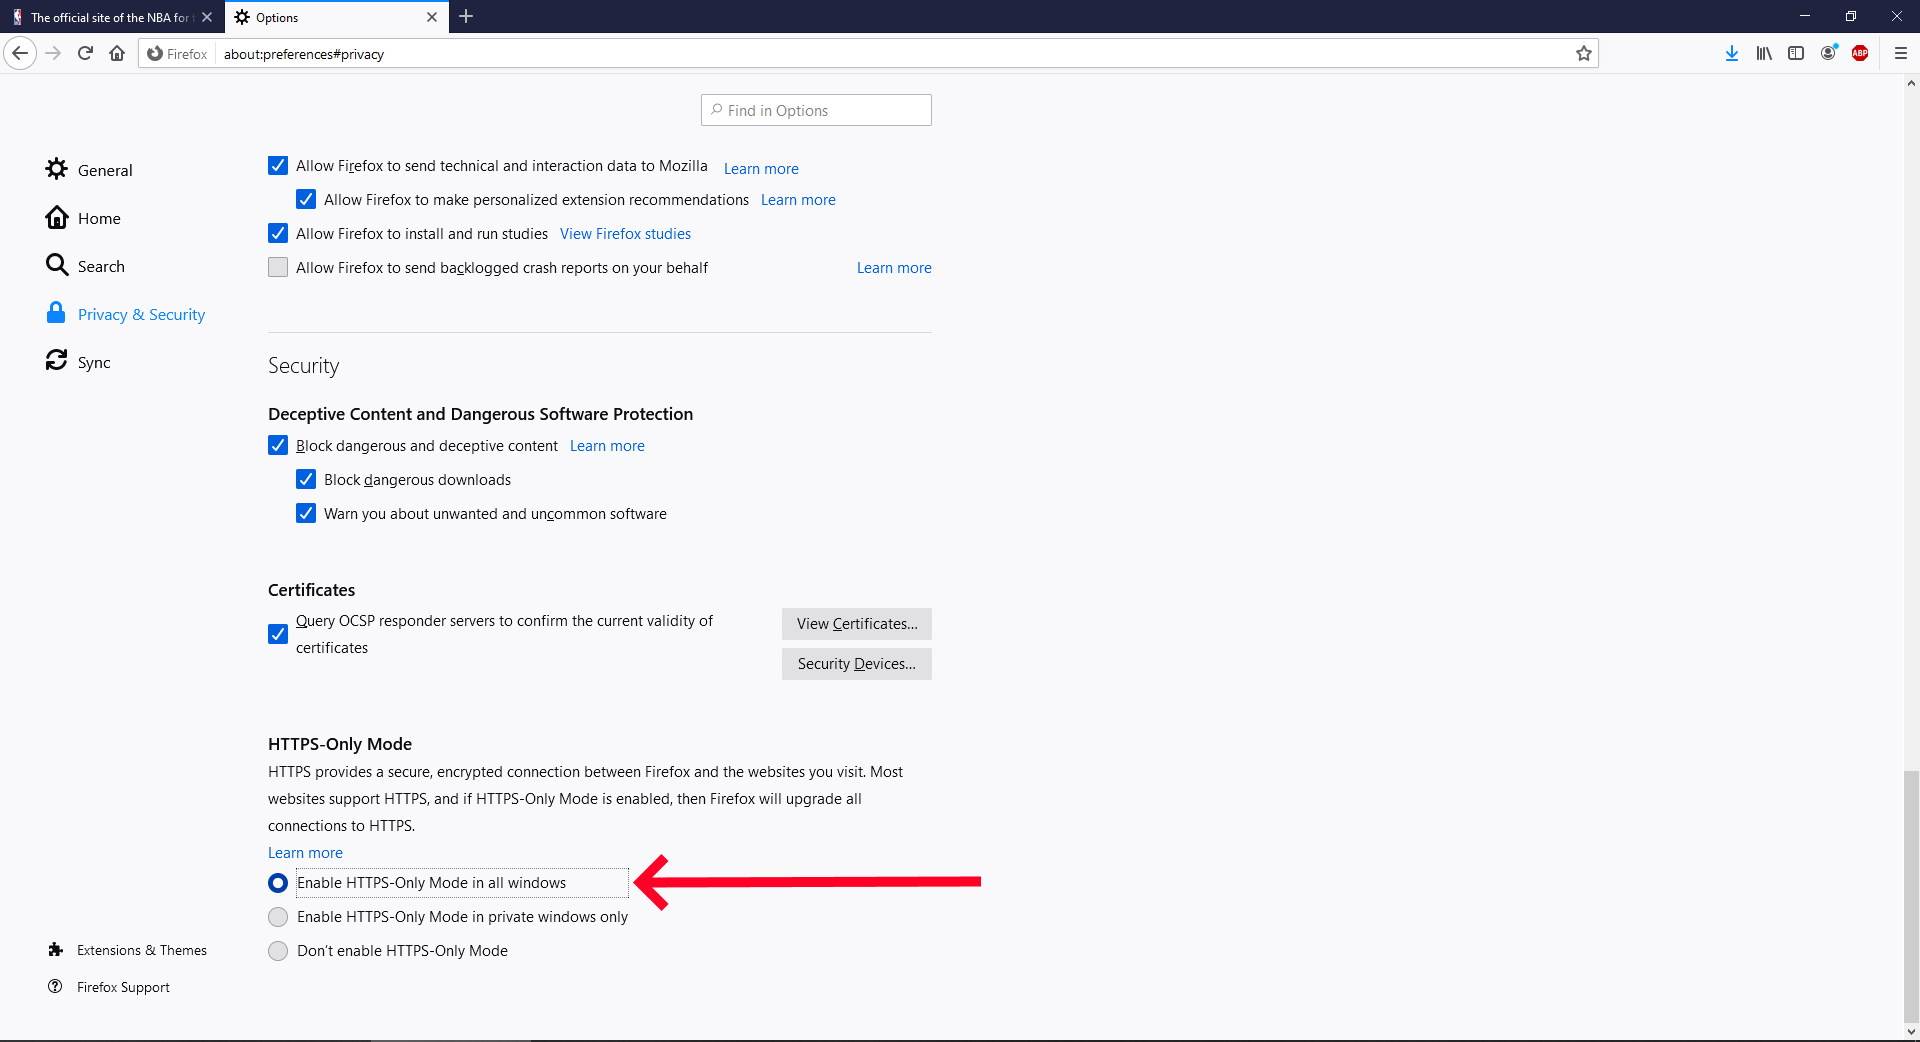Screen dimensions: 1920x1042
Task: Enable sending backlogged crash reports
Action: tap(277, 267)
